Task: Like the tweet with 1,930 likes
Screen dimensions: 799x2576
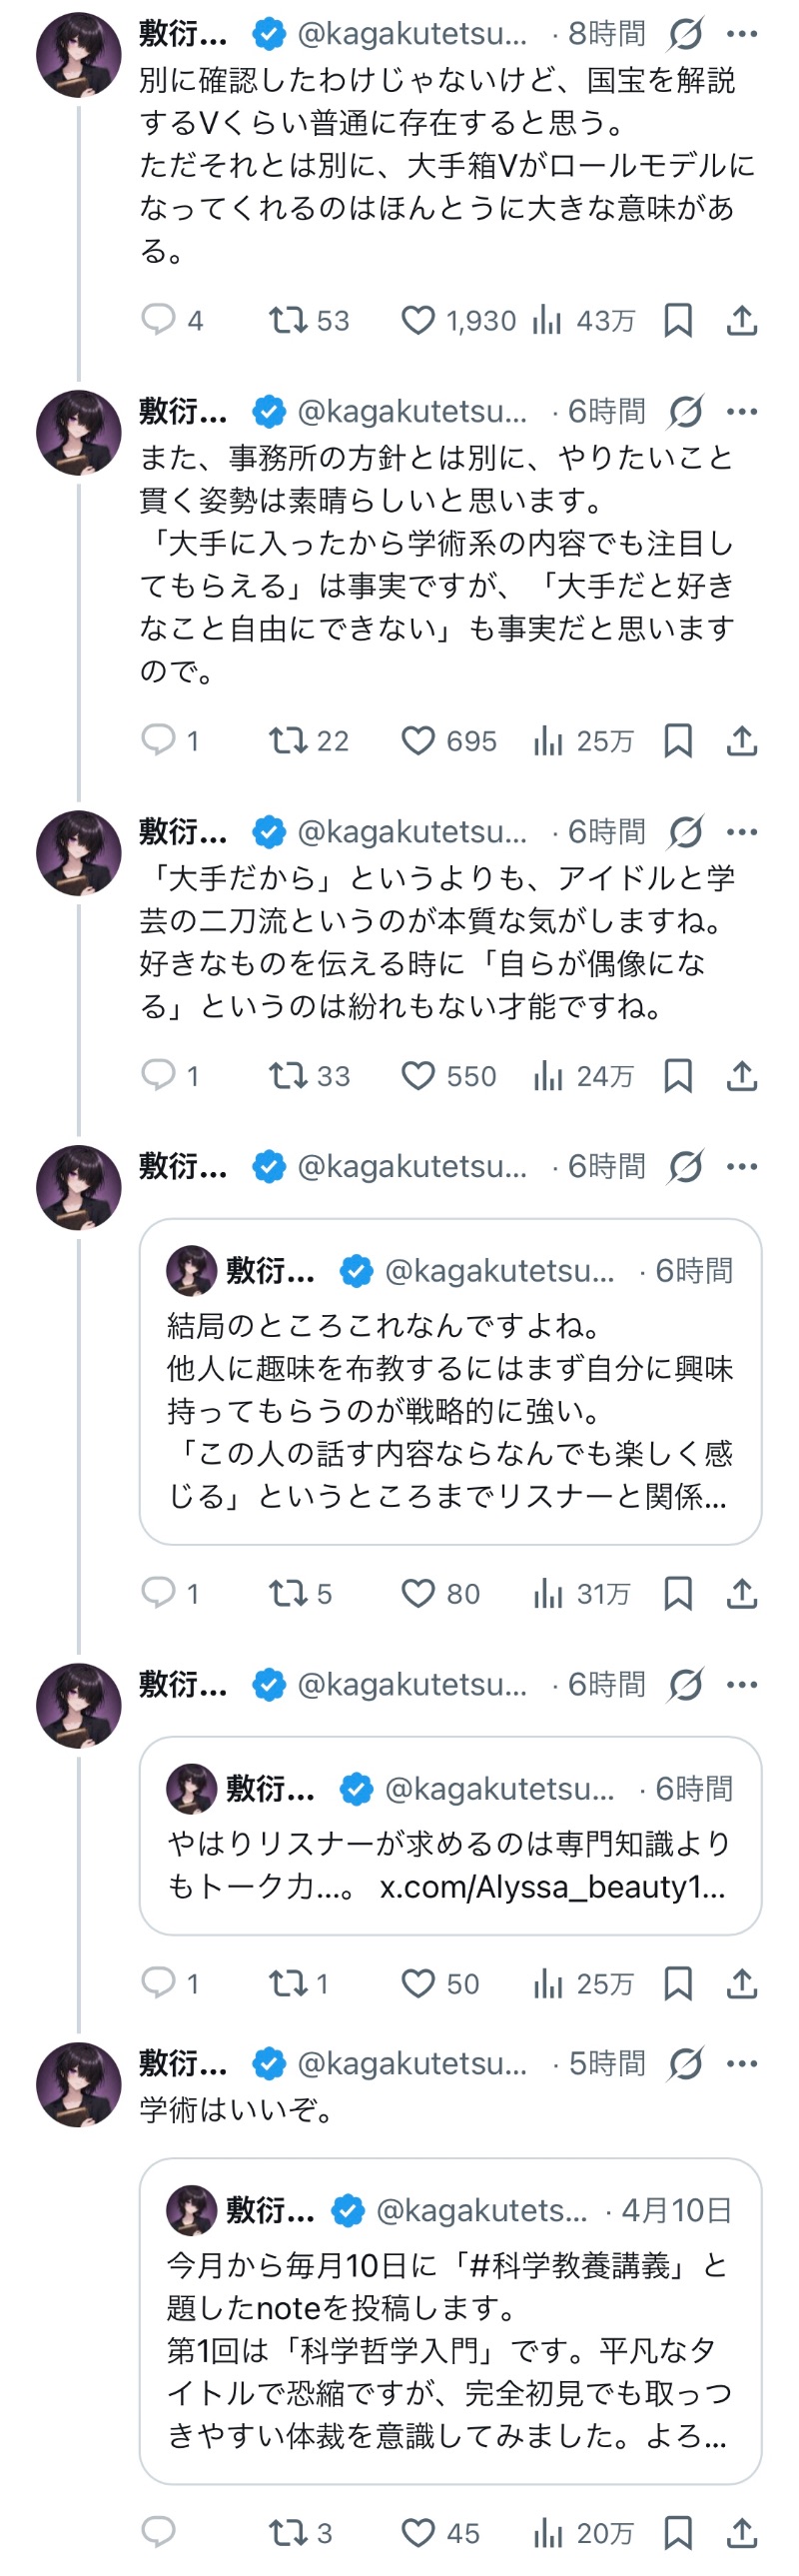Action: 458,320
